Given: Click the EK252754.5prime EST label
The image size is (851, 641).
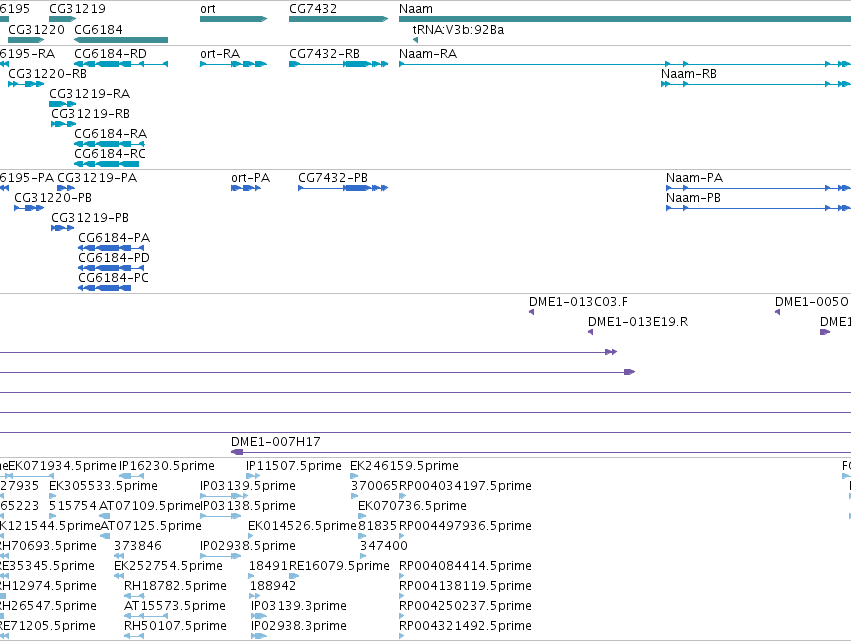Looking at the screenshot, I should [168, 566].
